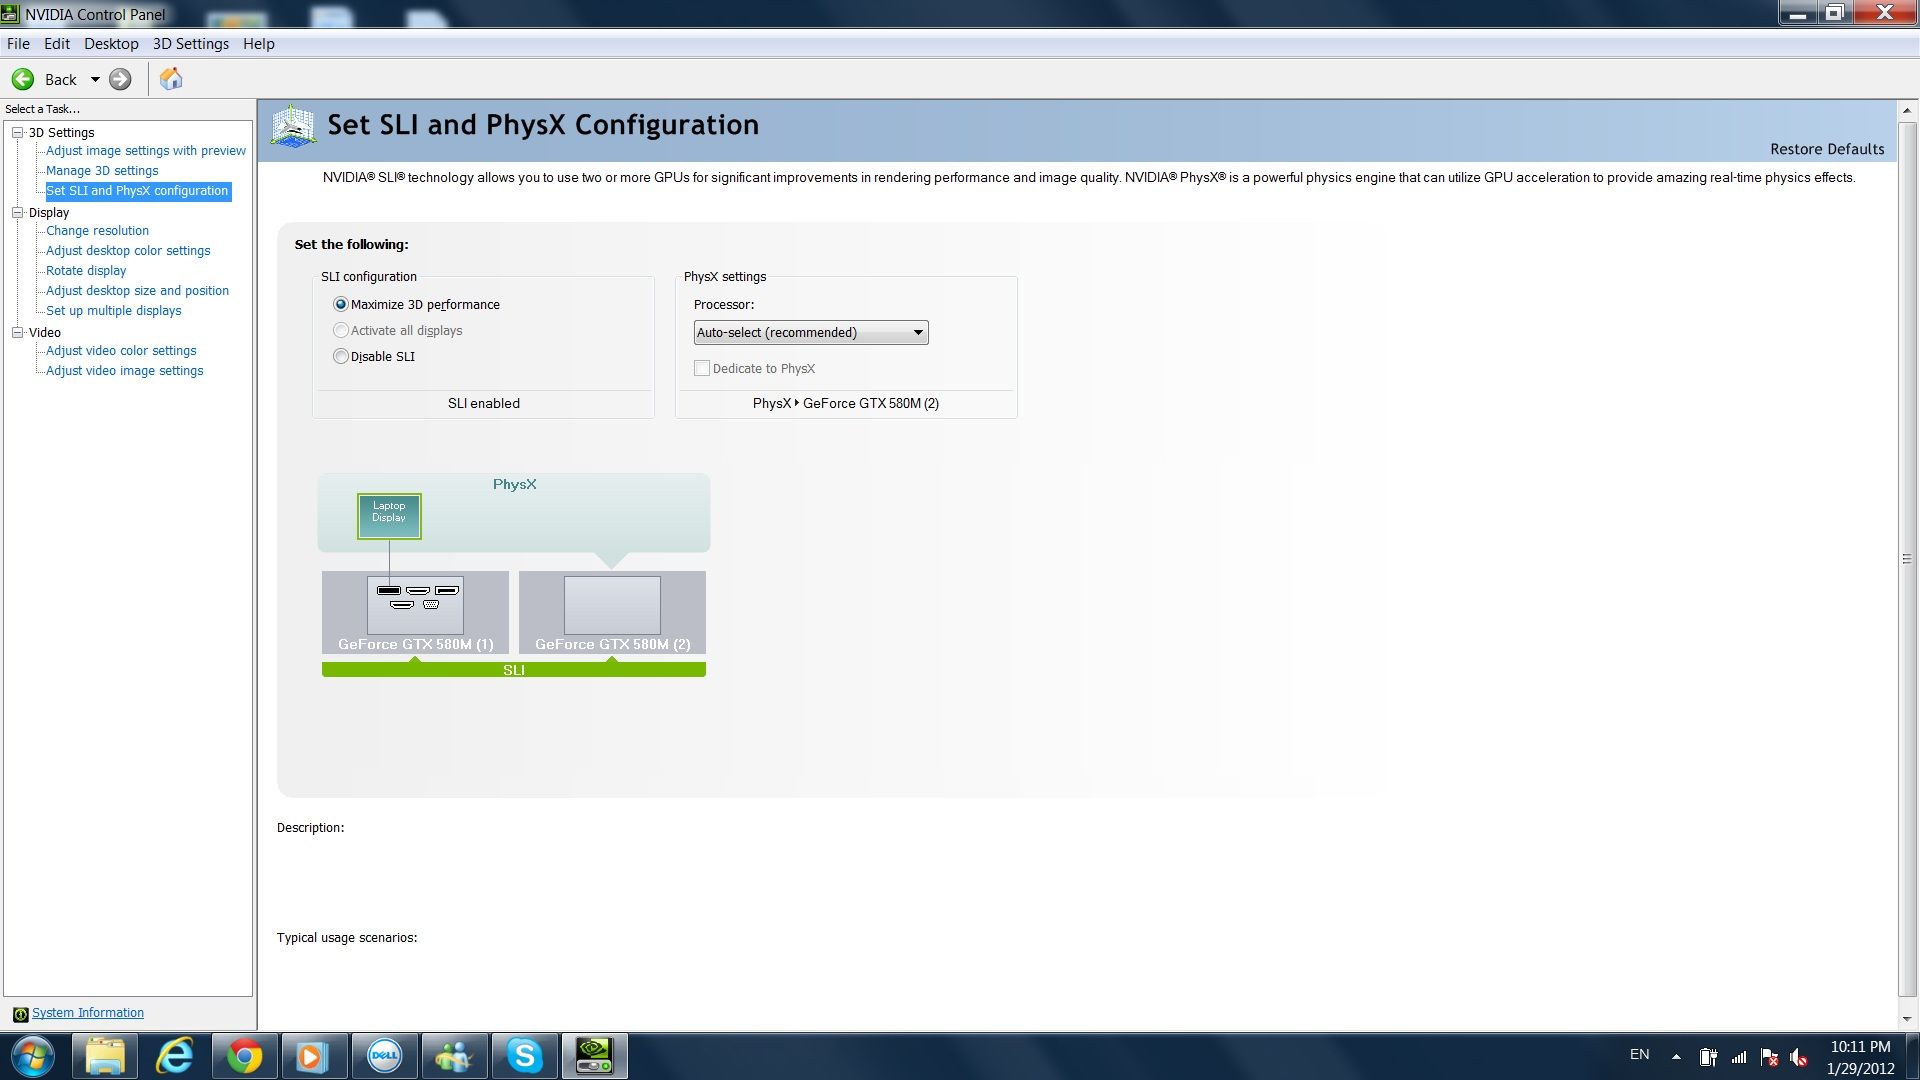Image resolution: width=1920 pixels, height=1080 pixels.
Task: Open the Edit menu
Action: pyautogui.click(x=57, y=44)
